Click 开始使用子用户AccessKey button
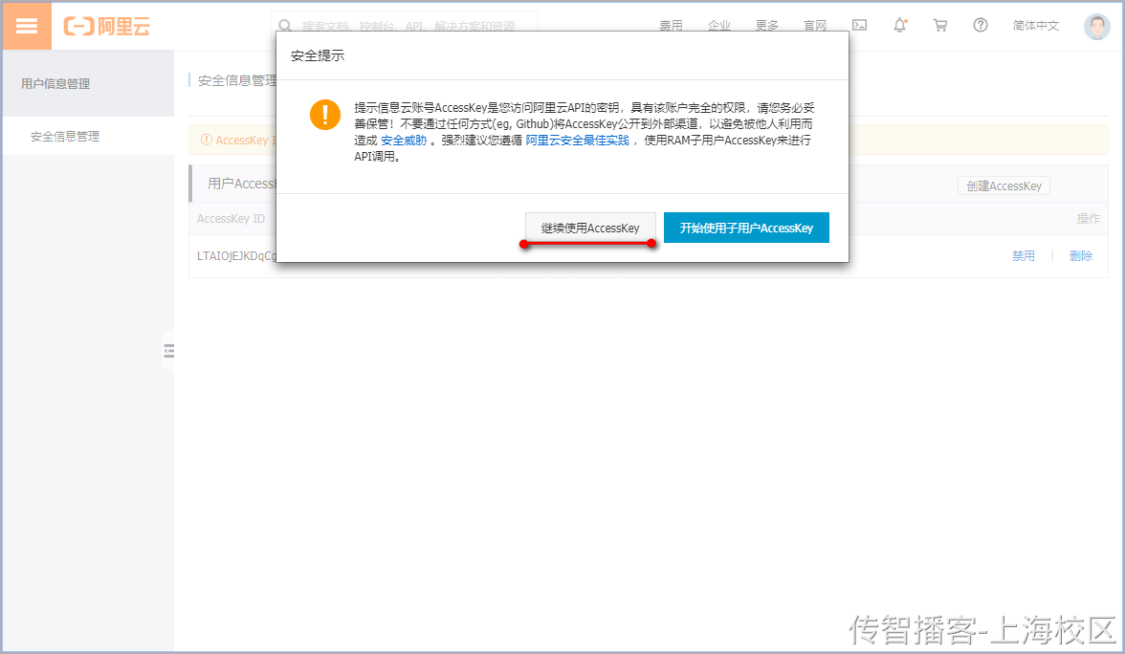The width and height of the screenshot is (1125, 654). 746,228
